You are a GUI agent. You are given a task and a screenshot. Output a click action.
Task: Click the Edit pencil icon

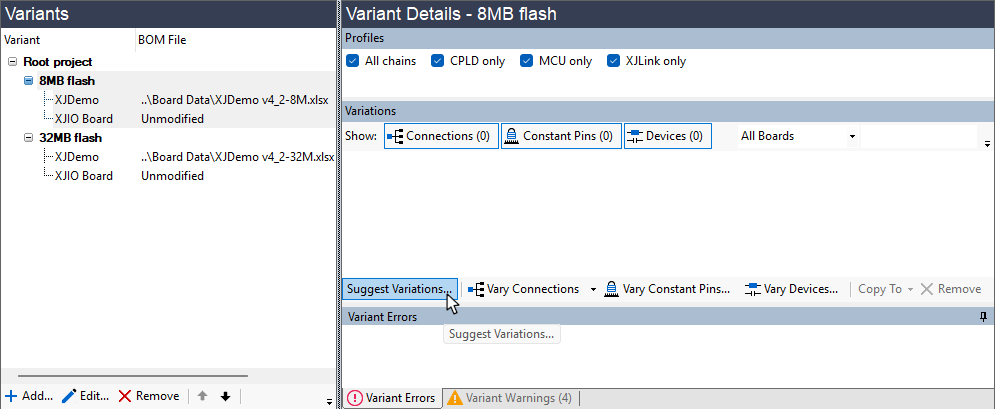pyautogui.click(x=69, y=396)
